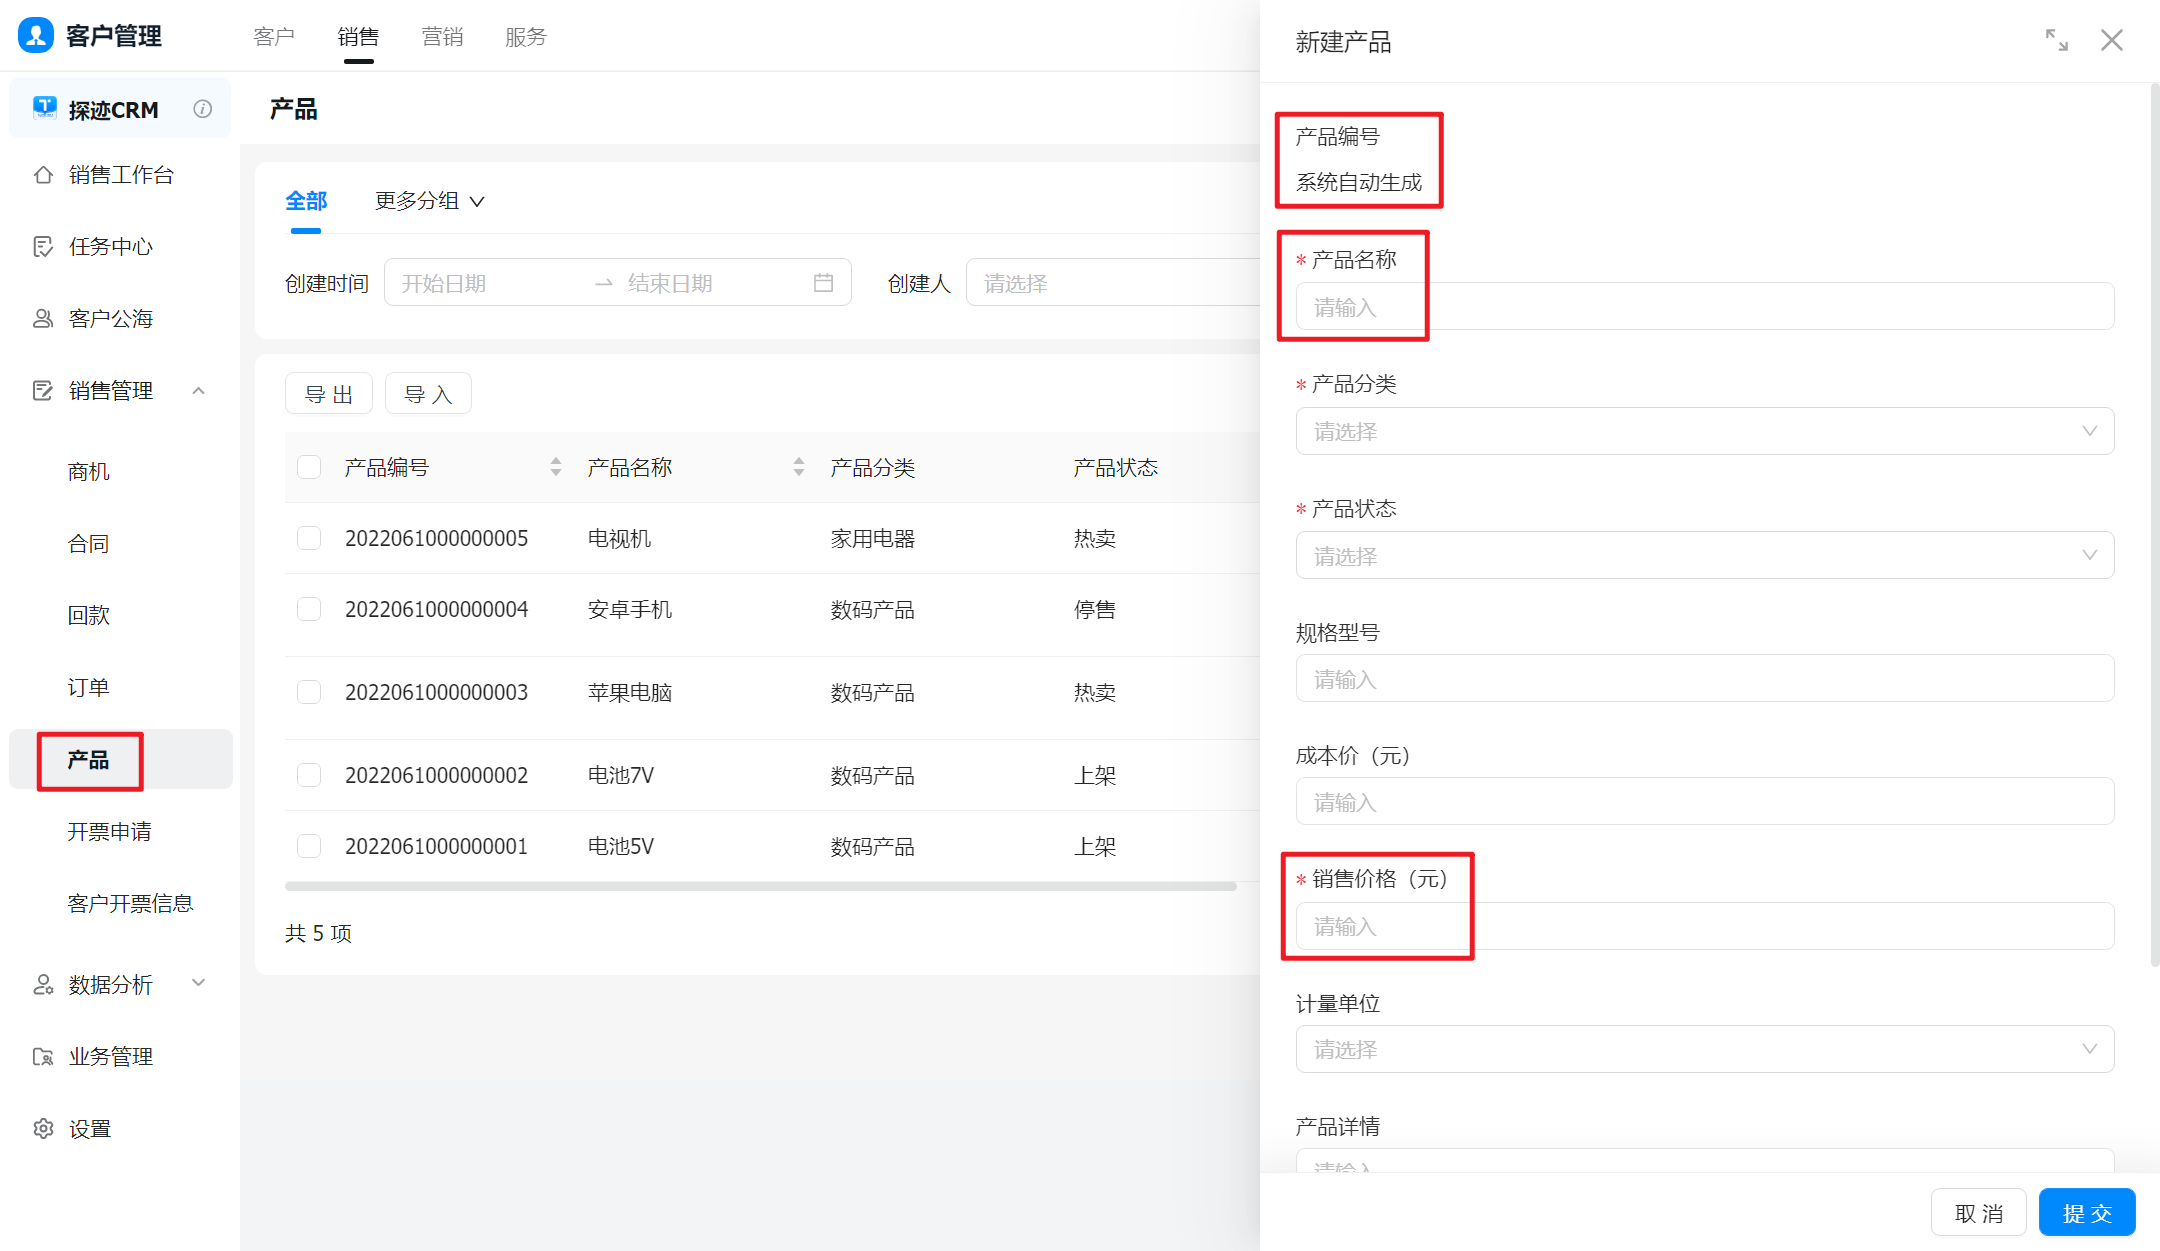Toggle the select-all header checkbox

coord(309,467)
